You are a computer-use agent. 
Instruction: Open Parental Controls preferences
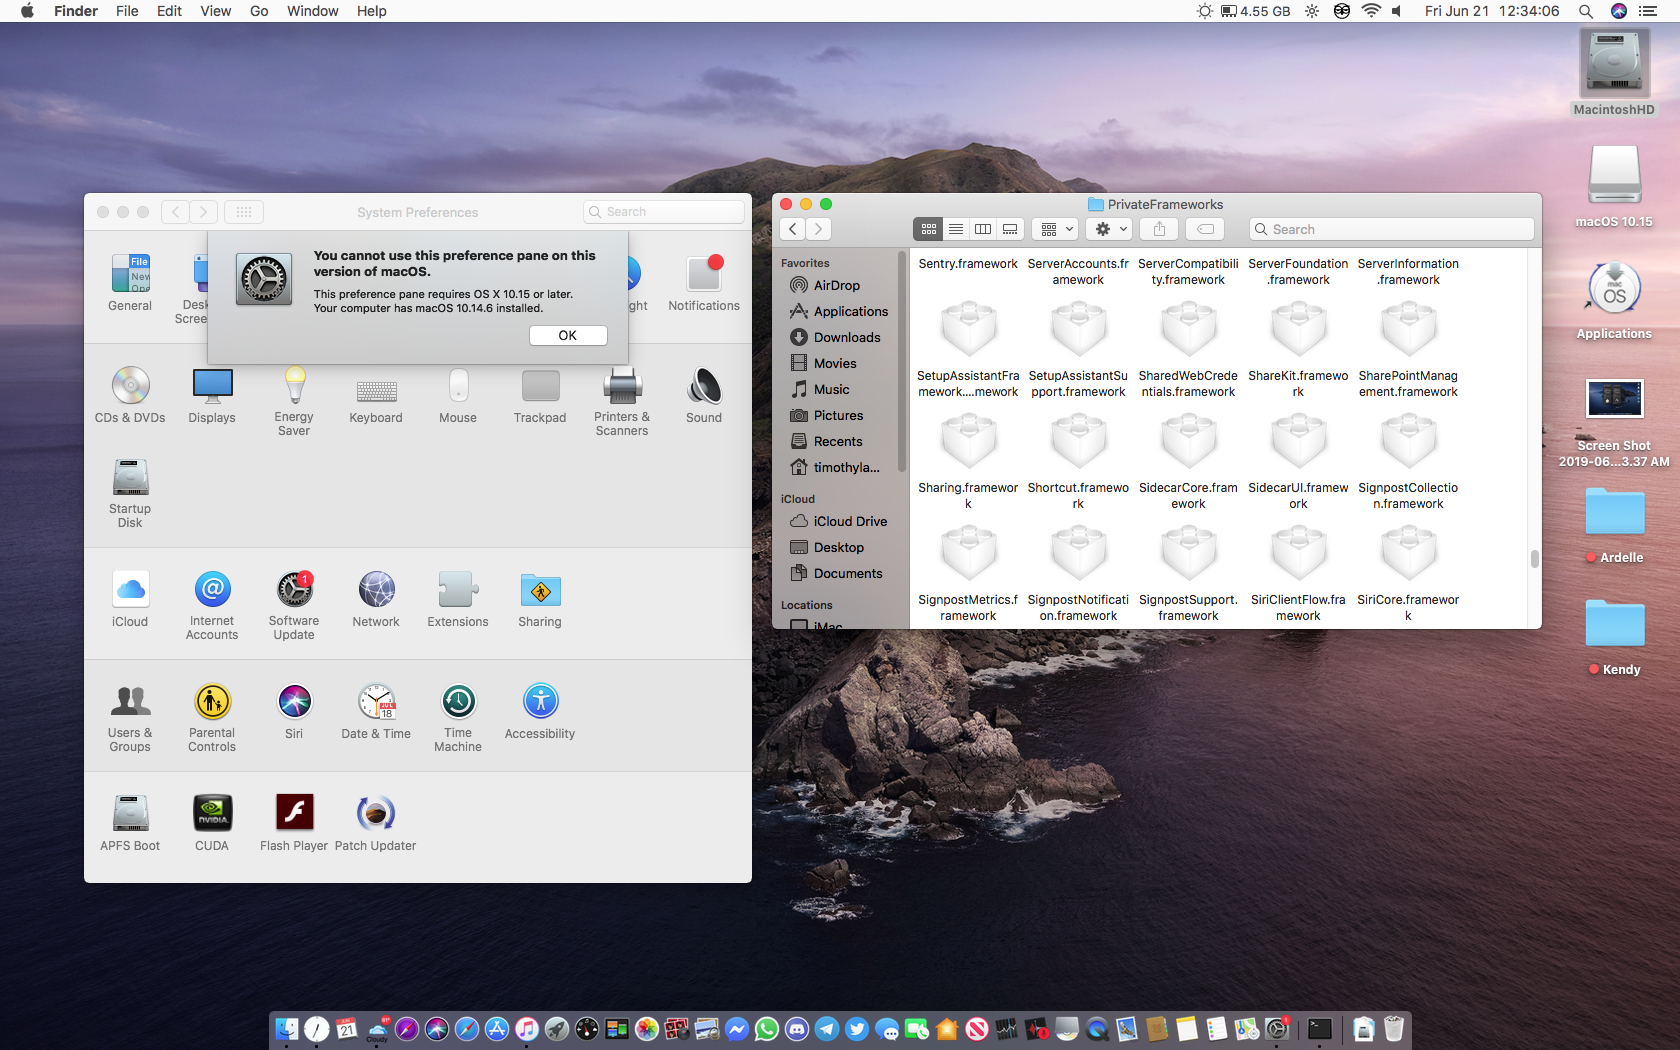(x=212, y=717)
